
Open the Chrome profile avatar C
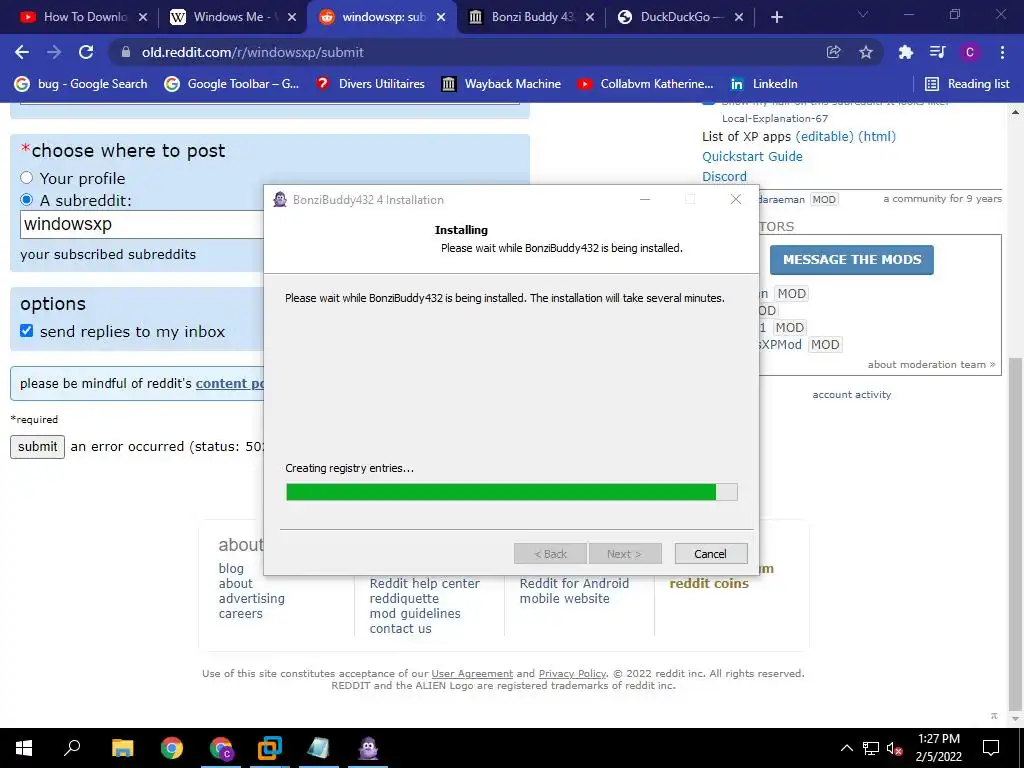point(970,52)
